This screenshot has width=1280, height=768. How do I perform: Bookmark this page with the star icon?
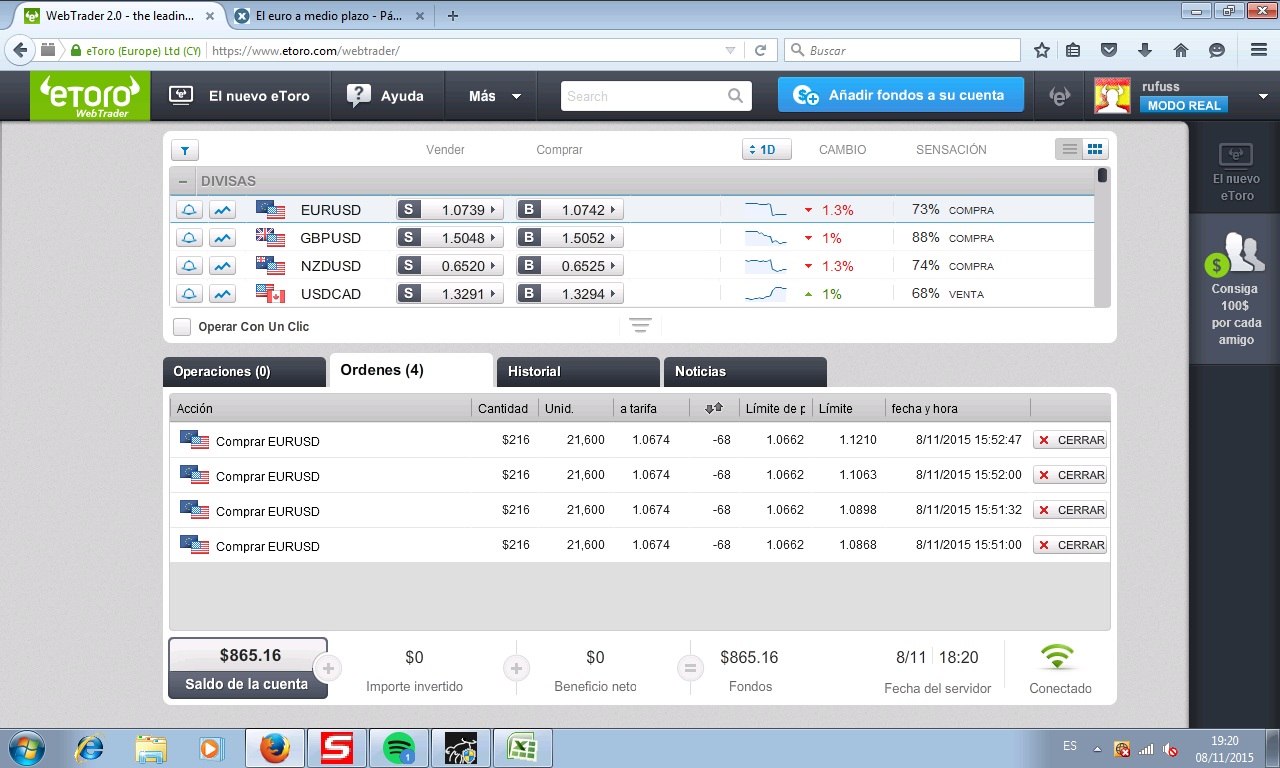pyautogui.click(x=1042, y=50)
